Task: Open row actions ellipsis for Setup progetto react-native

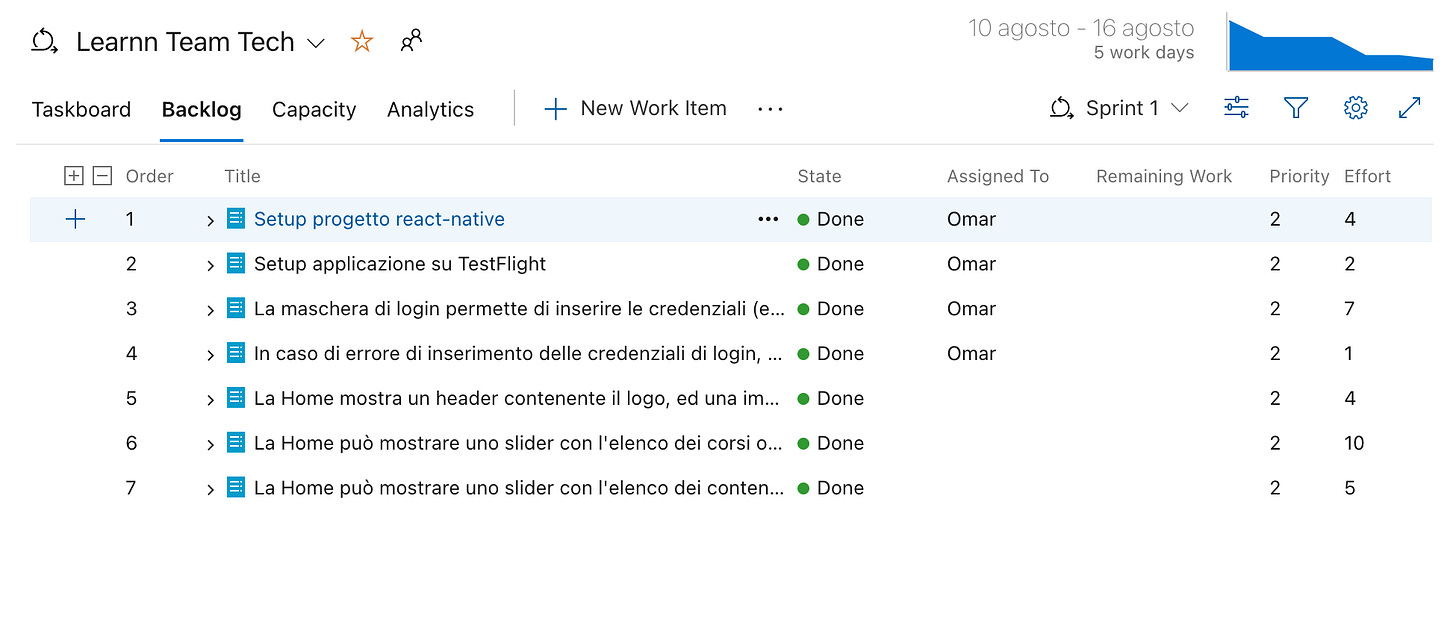Action: tap(768, 219)
